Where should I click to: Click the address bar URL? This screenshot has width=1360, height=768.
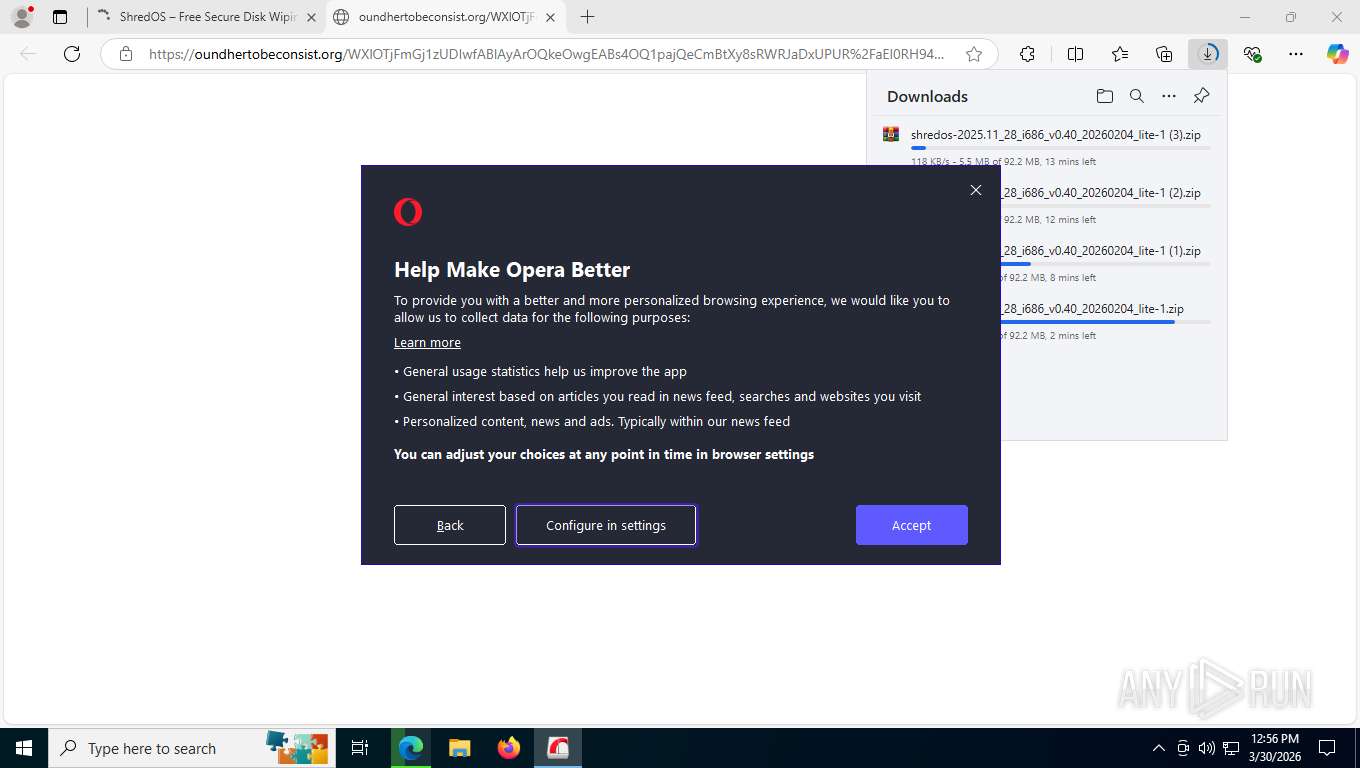coord(546,54)
